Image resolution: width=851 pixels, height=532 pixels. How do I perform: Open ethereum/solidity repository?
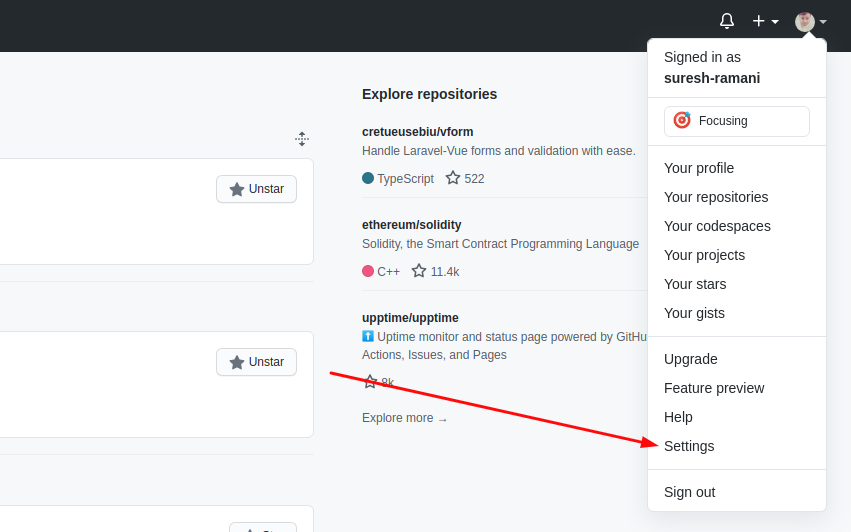click(x=411, y=225)
